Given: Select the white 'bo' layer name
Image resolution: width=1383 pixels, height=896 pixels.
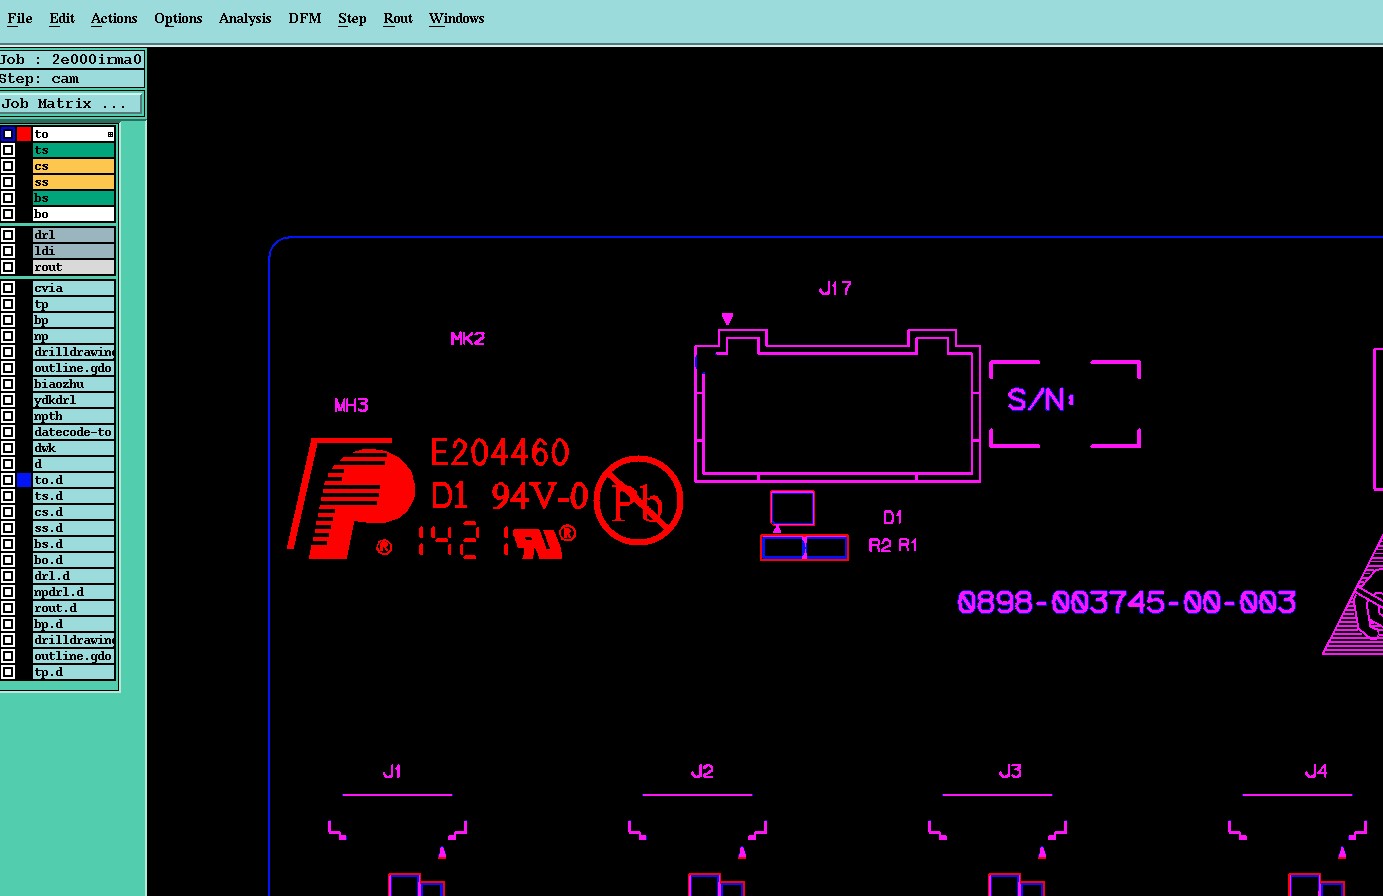Looking at the screenshot, I should tap(74, 214).
